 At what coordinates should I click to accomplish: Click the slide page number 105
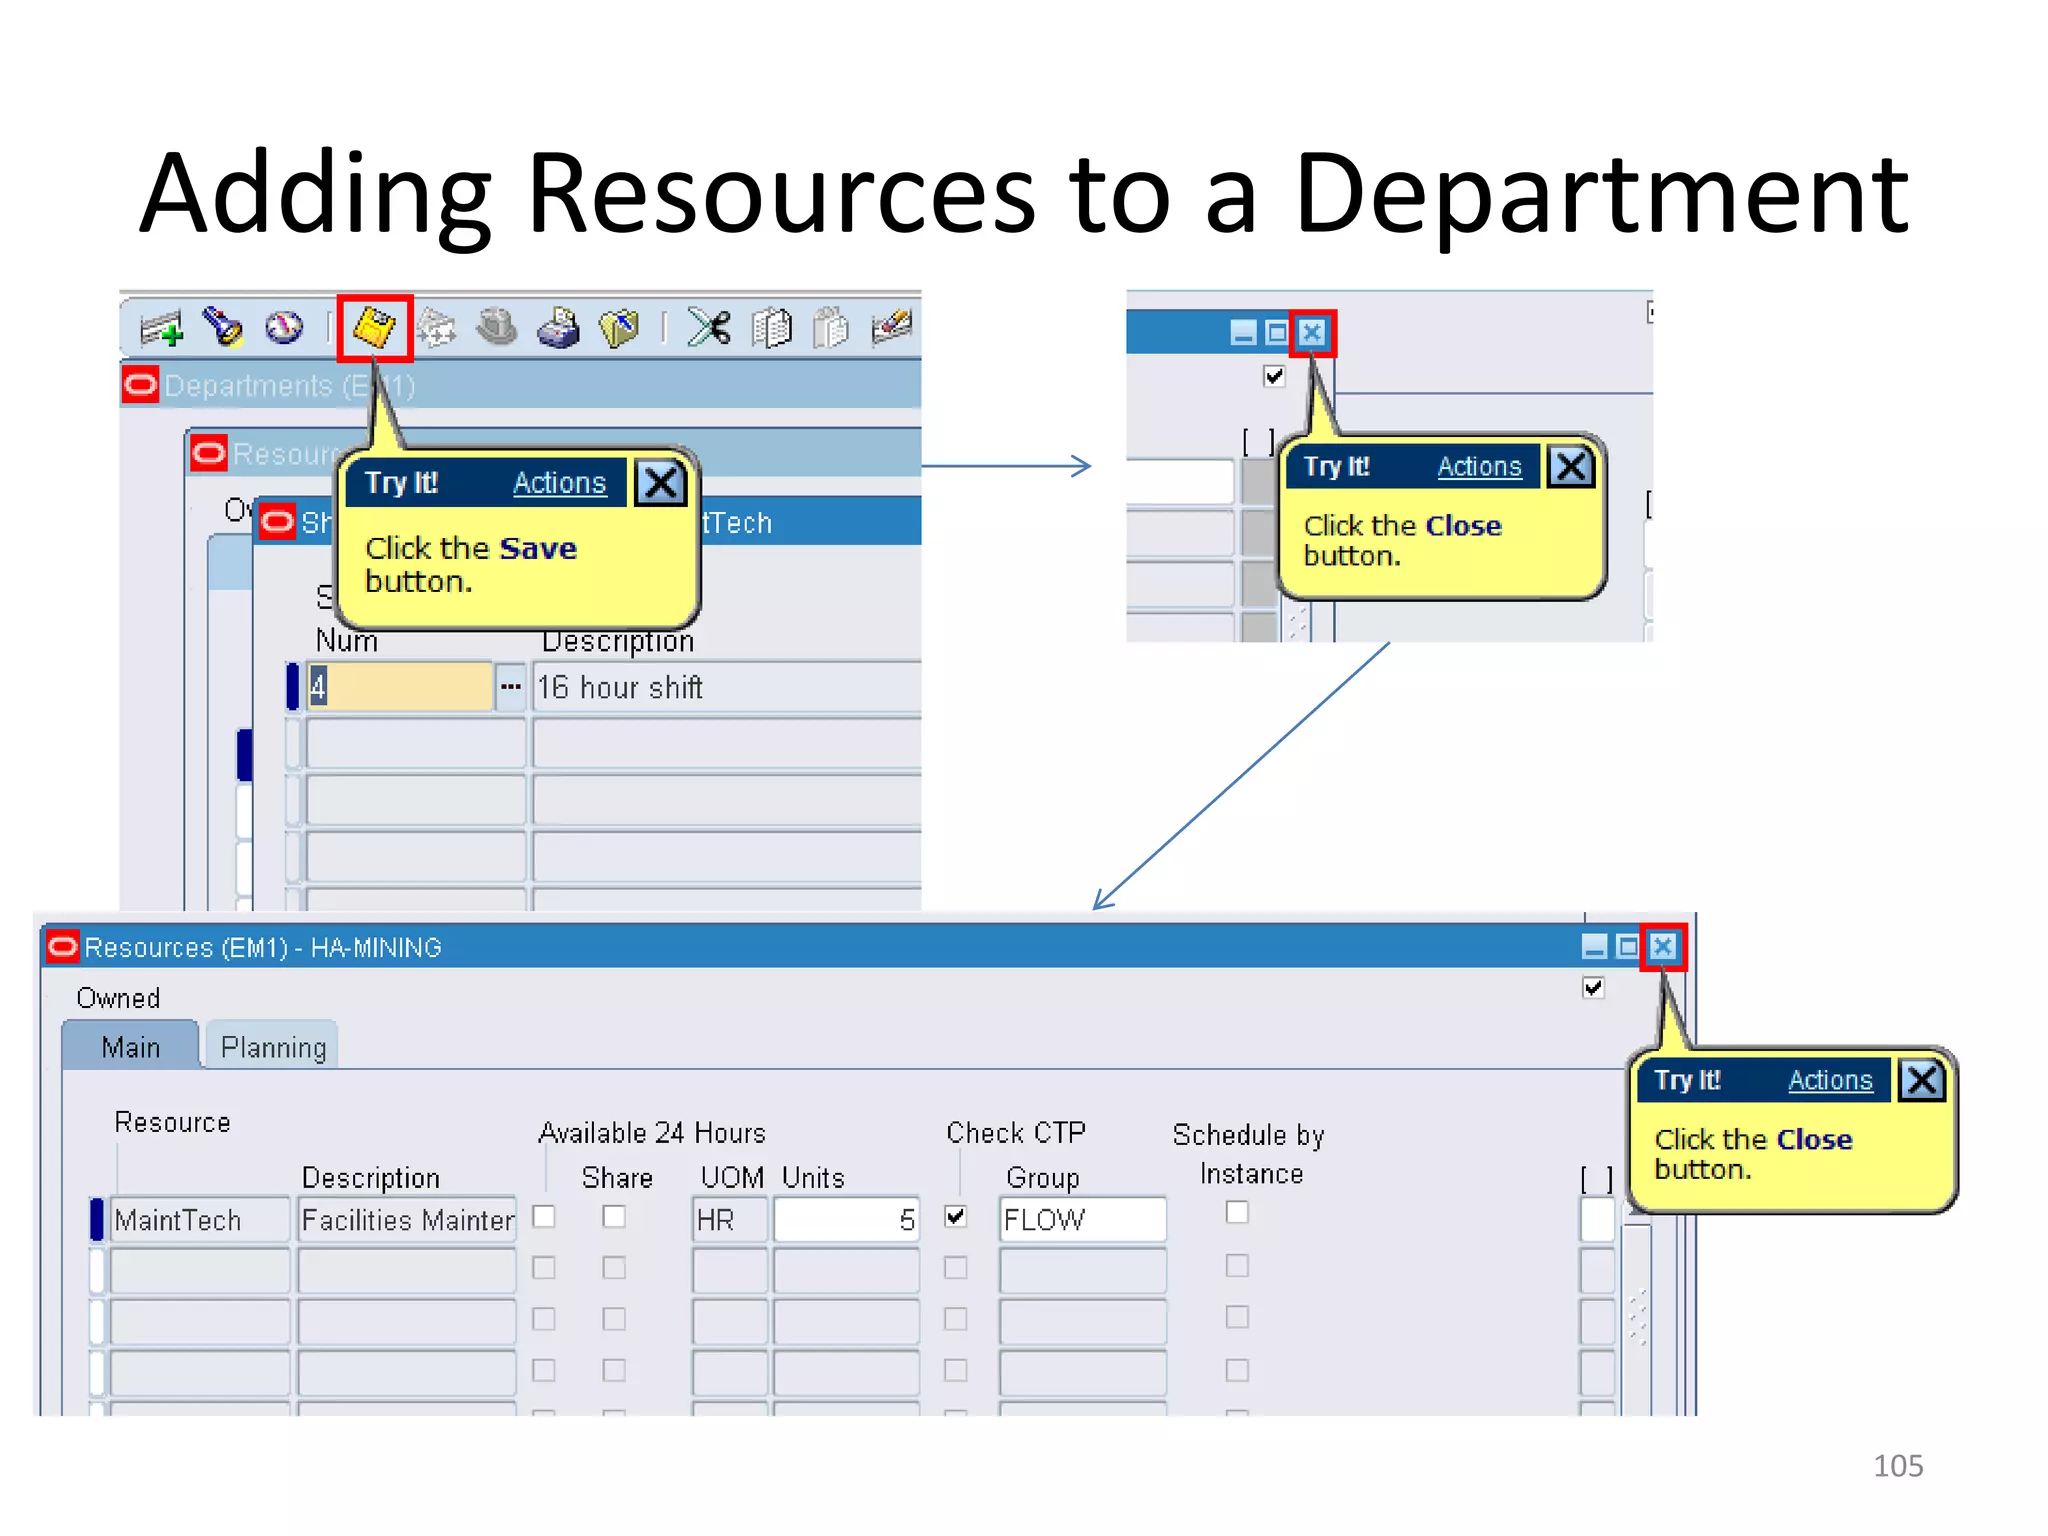click(x=1898, y=1466)
